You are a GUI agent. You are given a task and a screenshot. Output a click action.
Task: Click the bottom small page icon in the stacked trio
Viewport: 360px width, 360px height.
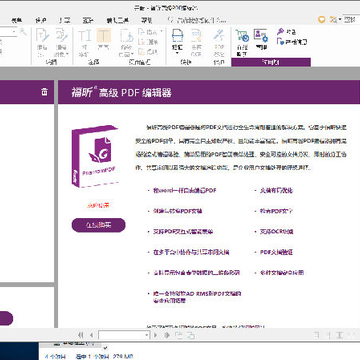[x=141, y=52]
